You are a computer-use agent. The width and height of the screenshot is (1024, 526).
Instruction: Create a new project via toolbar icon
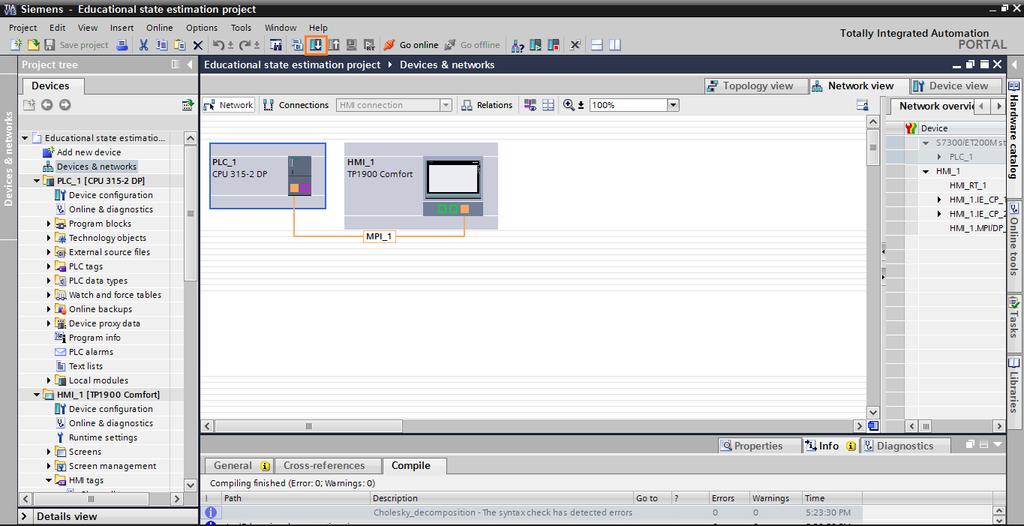(x=16, y=45)
